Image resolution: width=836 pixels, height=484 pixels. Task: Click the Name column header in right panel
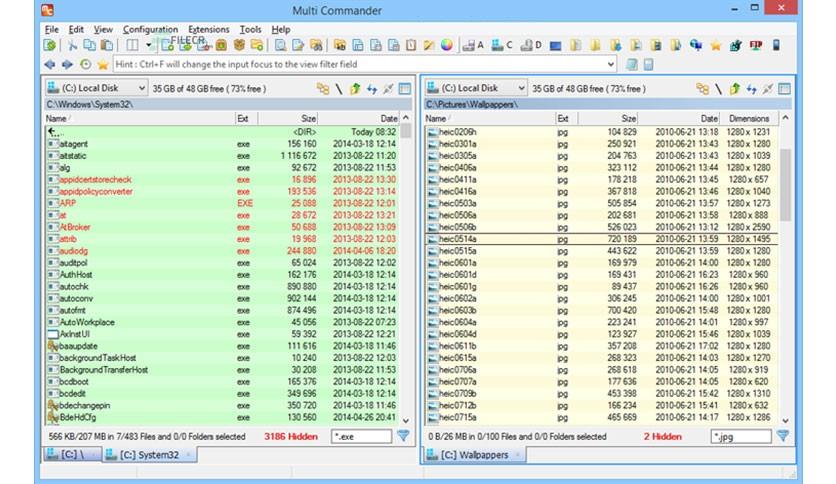click(x=489, y=118)
